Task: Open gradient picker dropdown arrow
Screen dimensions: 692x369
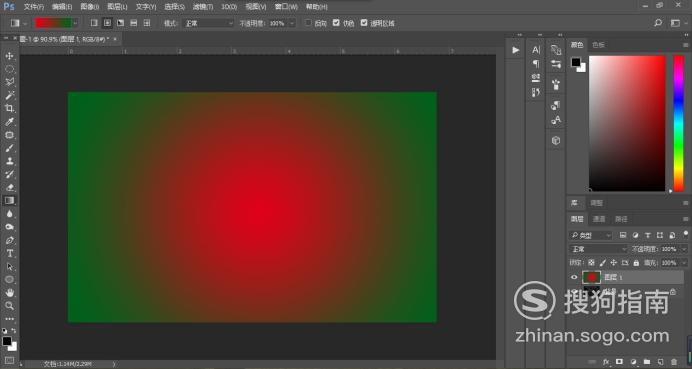Action: click(x=76, y=23)
